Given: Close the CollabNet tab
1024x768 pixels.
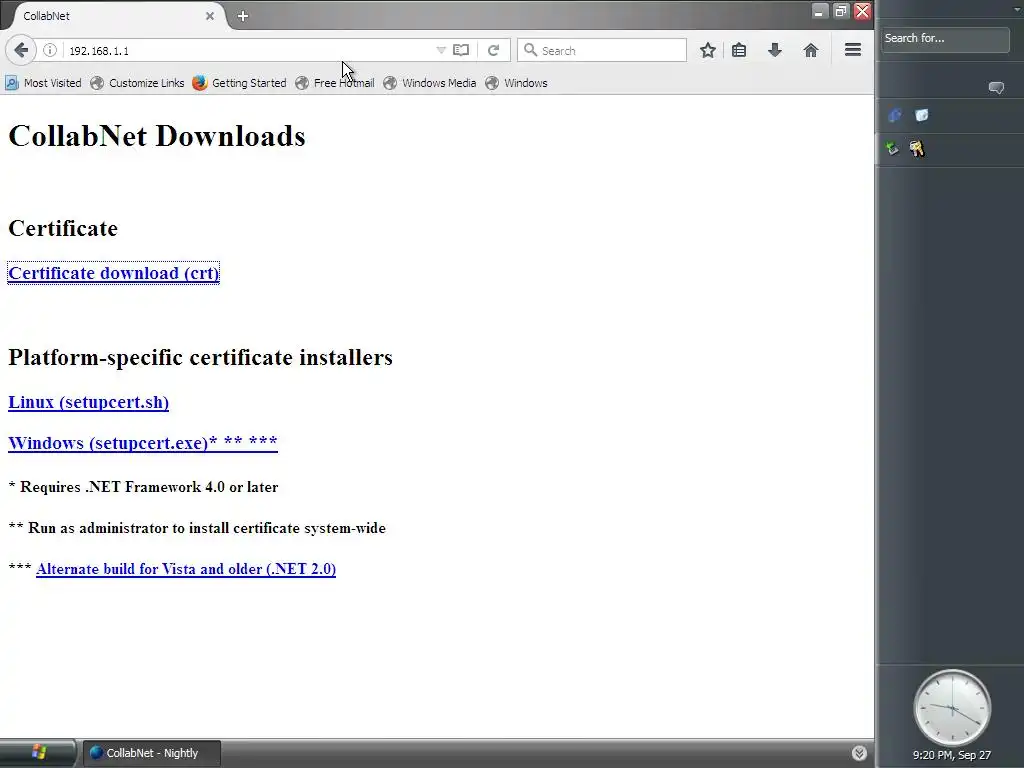Looking at the screenshot, I should click(x=210, y=16).
